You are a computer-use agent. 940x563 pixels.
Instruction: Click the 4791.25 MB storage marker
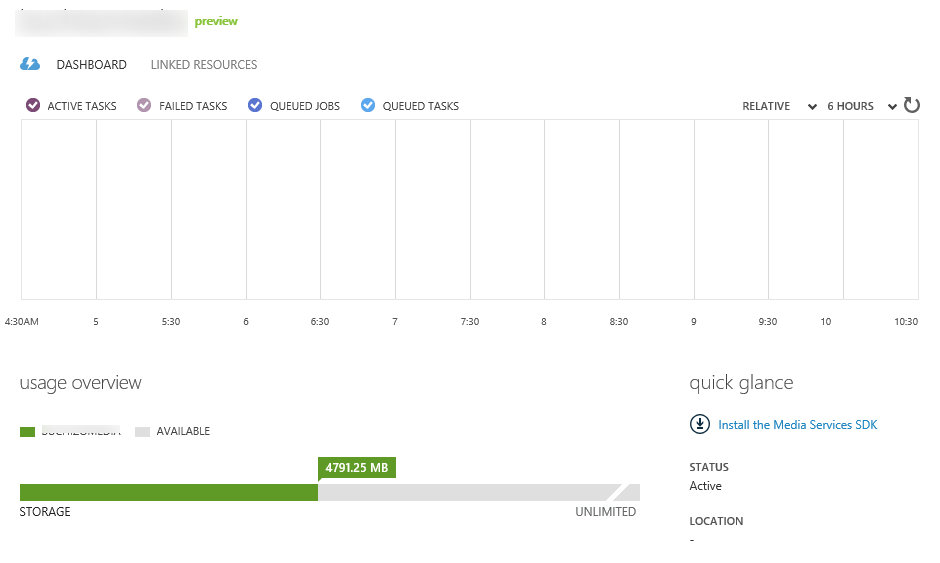point(356,467)
